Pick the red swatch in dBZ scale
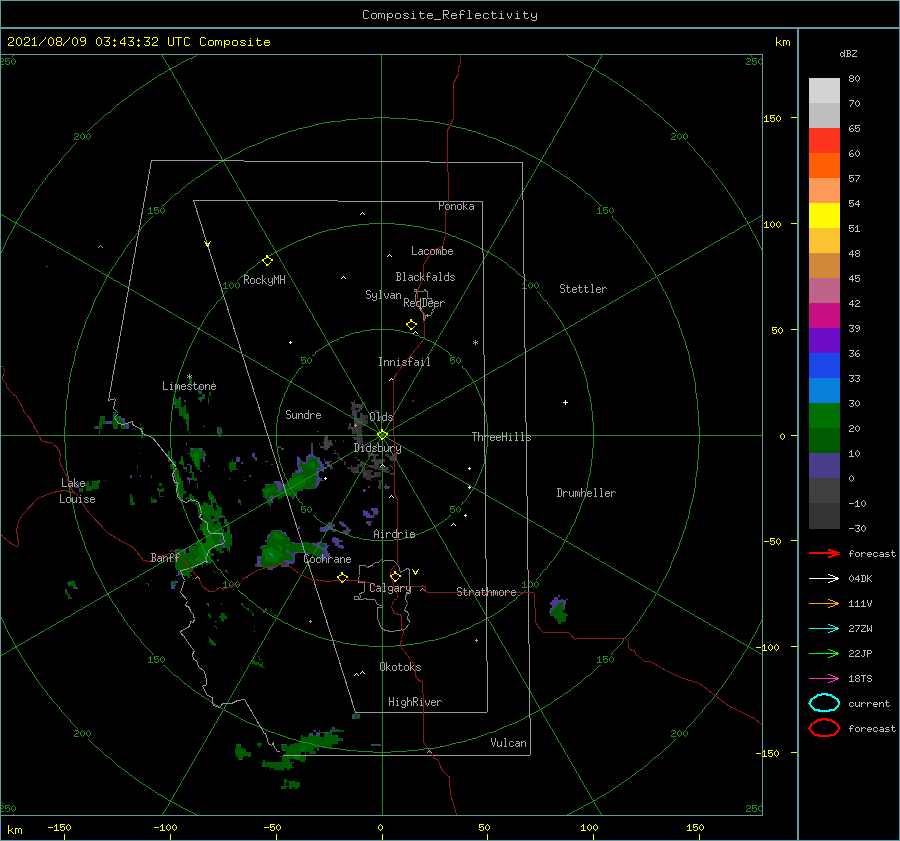 [x=824, y=140]
